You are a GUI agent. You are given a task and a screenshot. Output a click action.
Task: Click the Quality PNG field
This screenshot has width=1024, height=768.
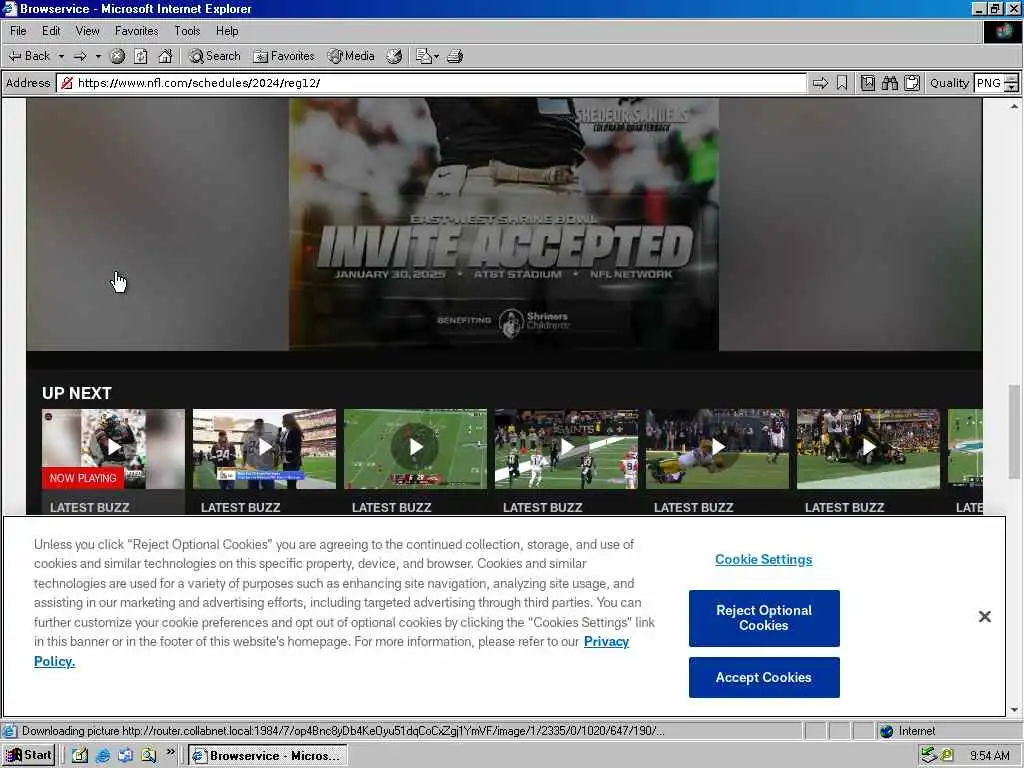pyautogui.click(x=989, y=83)
